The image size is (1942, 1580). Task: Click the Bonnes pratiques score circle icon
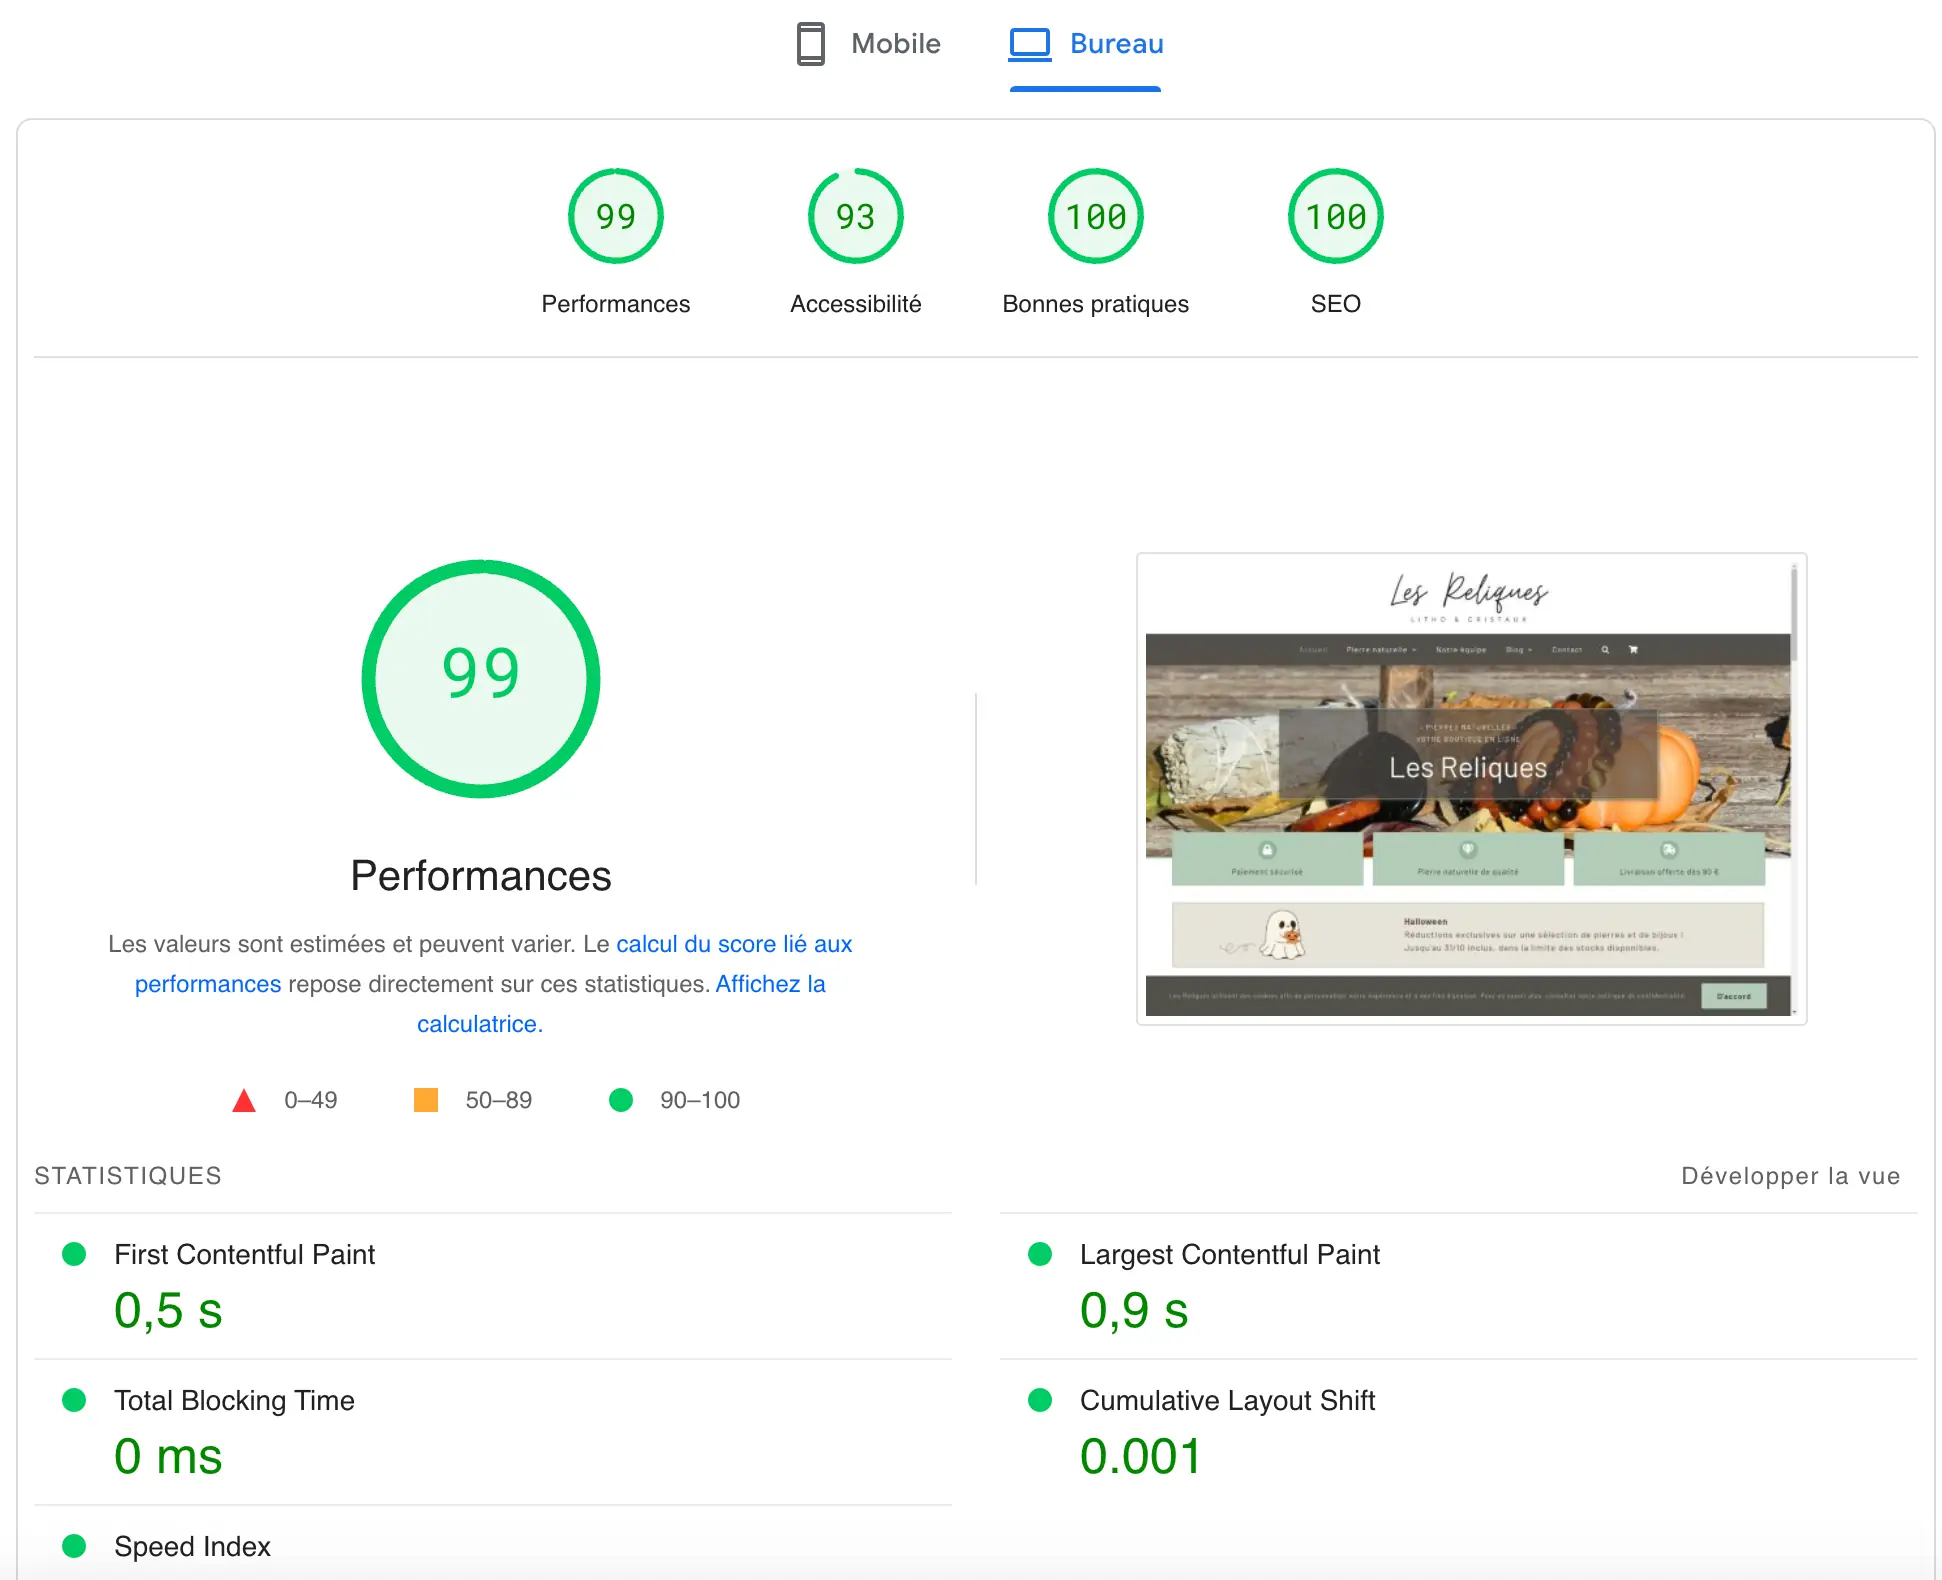click(1094, 214)
